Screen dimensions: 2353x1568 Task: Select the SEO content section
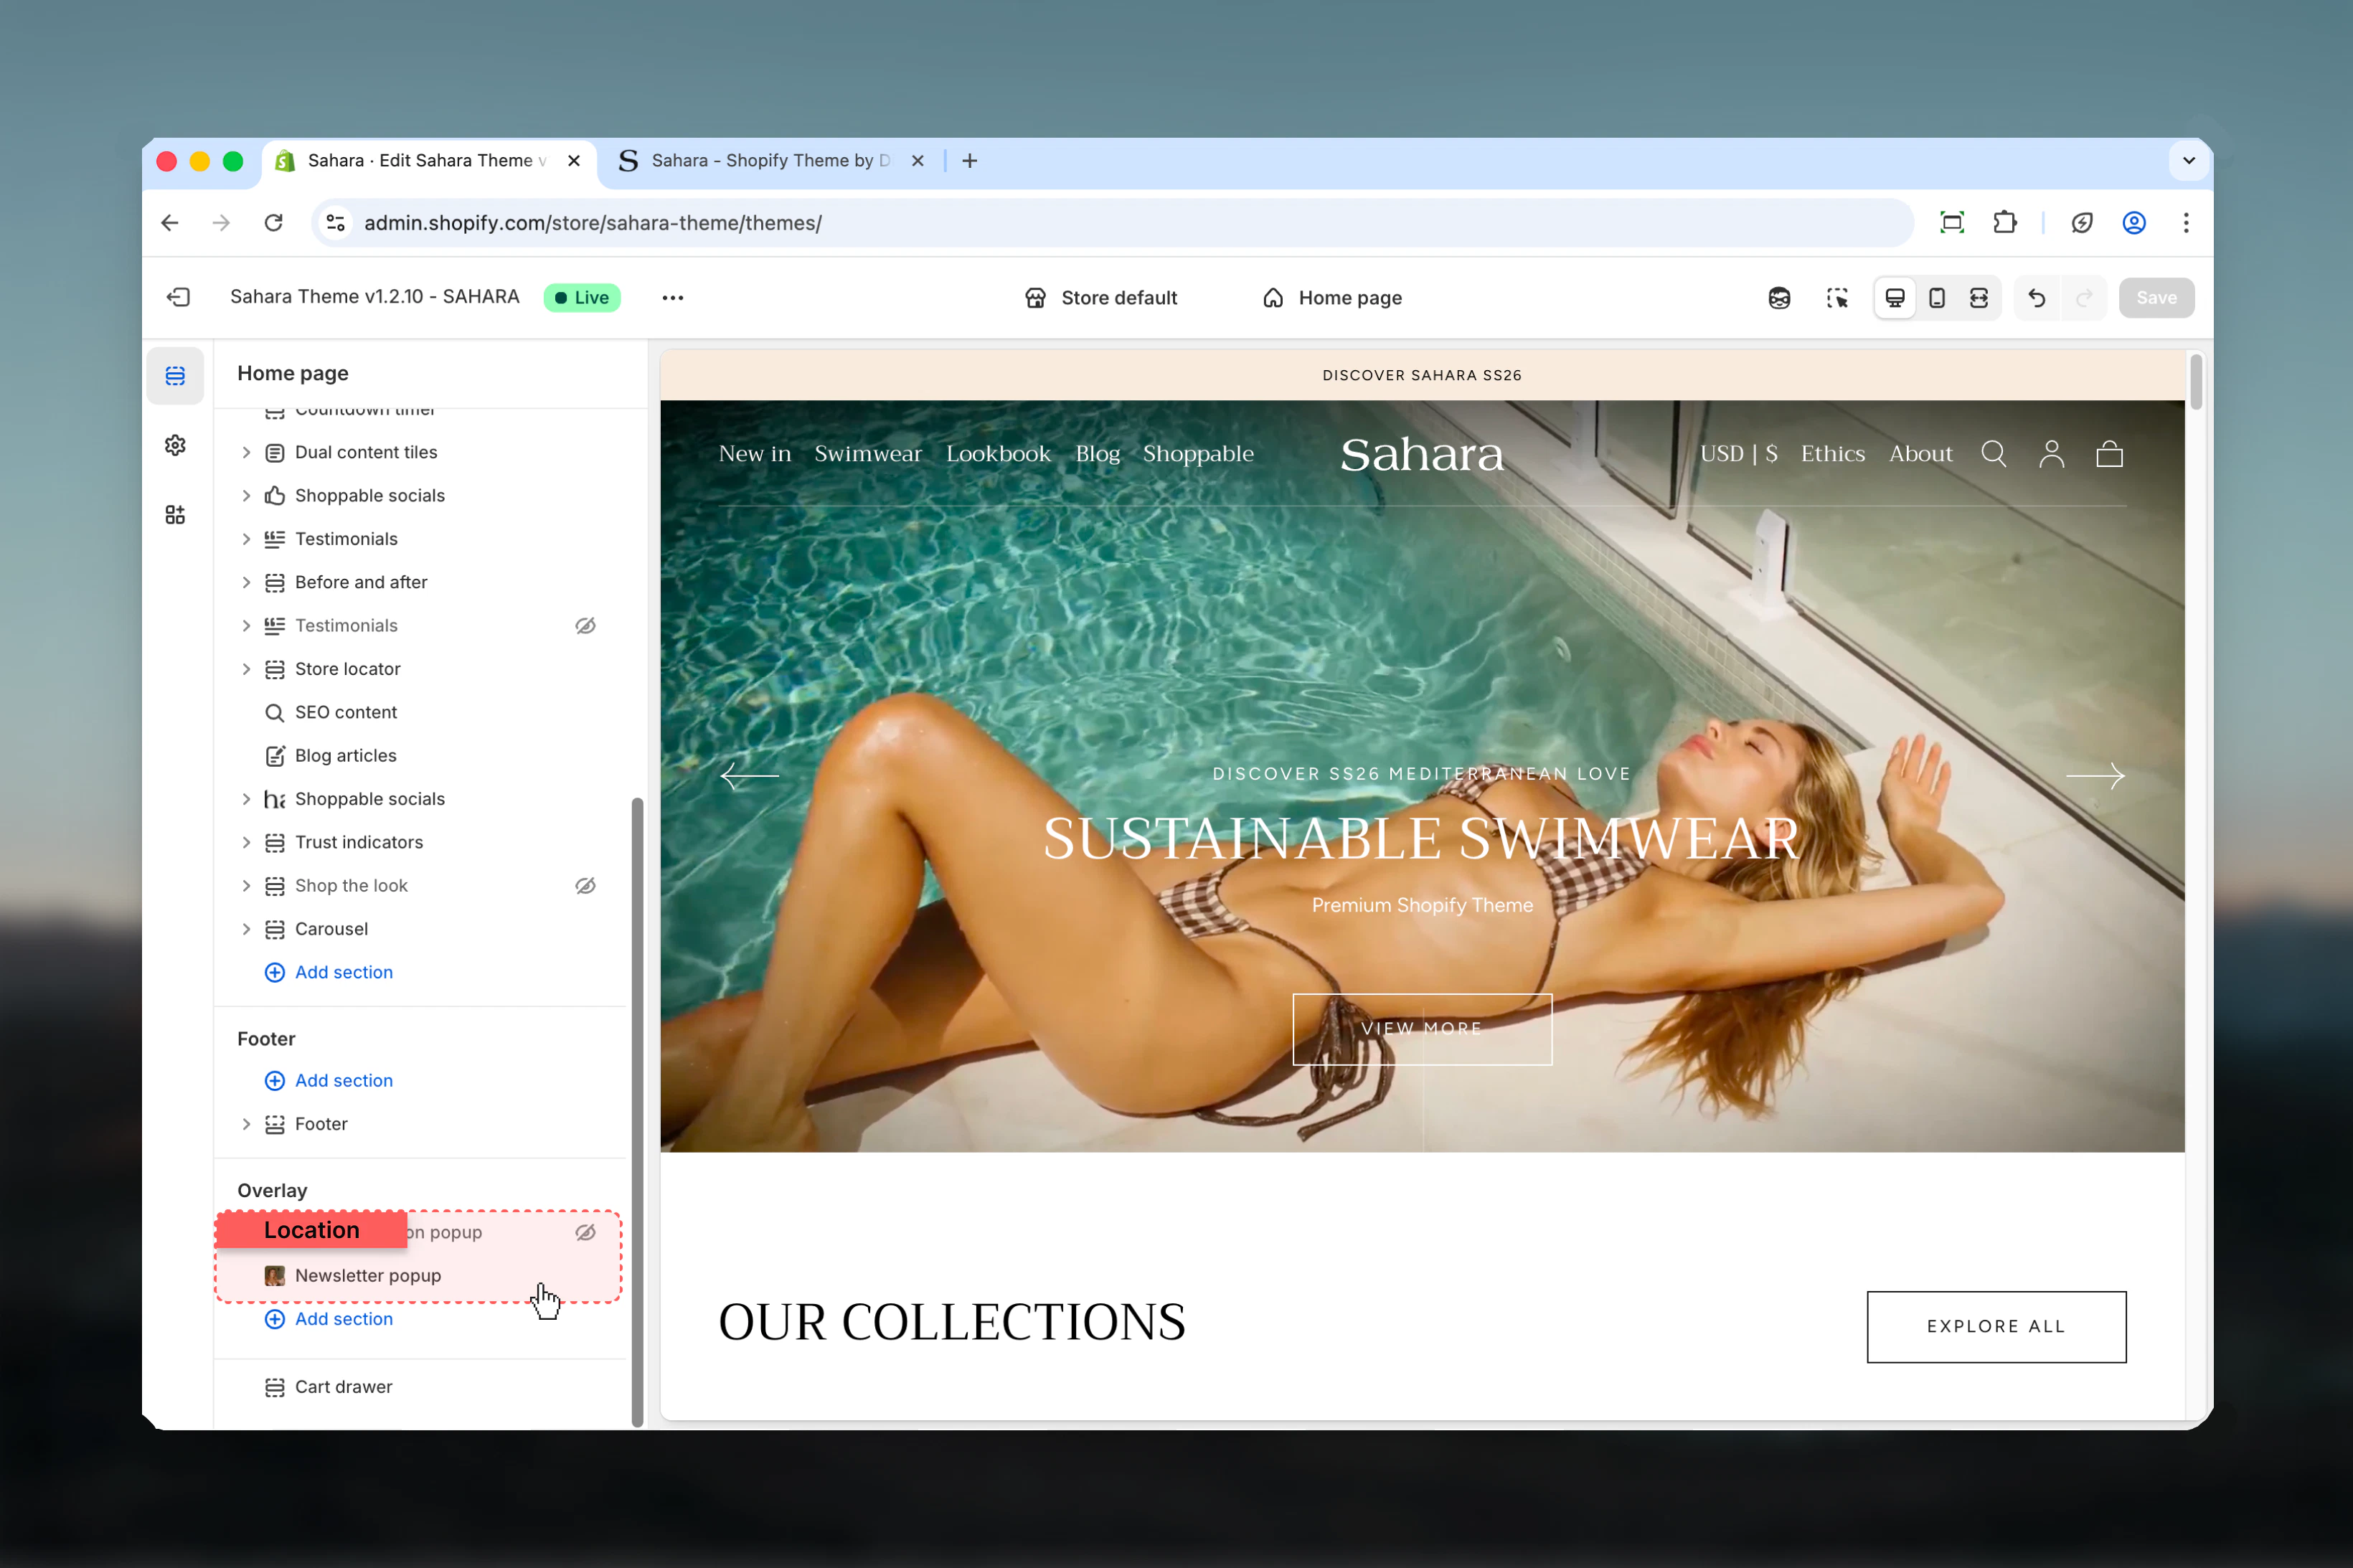tap(420, 713)
